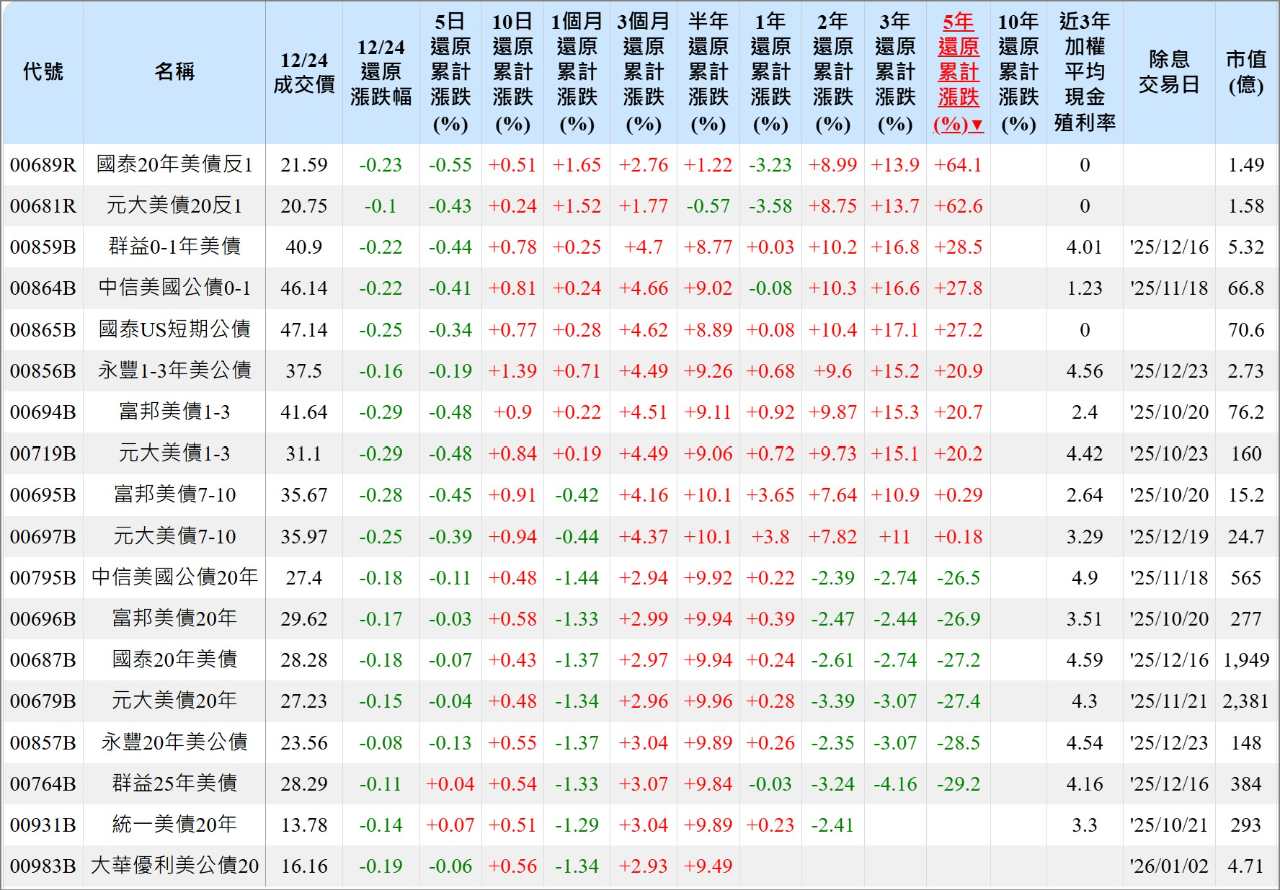Sort by 10日還原累計漲跌 column header
This screenshot has height=890, width=1280.
(x=513, y=73)
